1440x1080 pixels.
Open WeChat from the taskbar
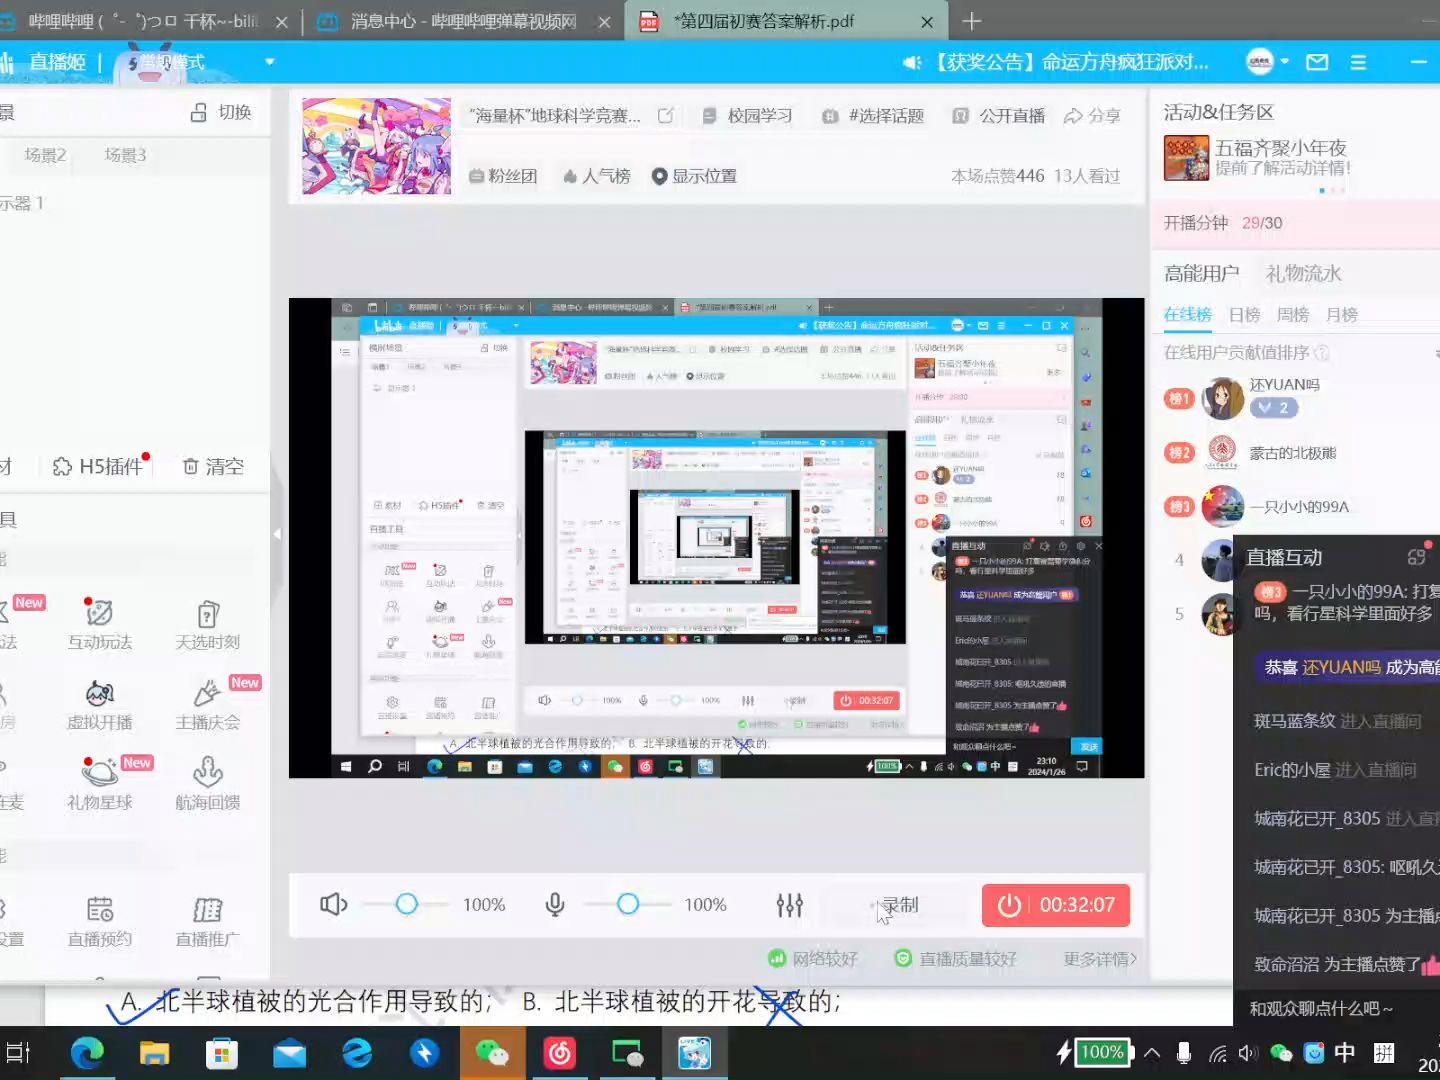[491, 1053]
